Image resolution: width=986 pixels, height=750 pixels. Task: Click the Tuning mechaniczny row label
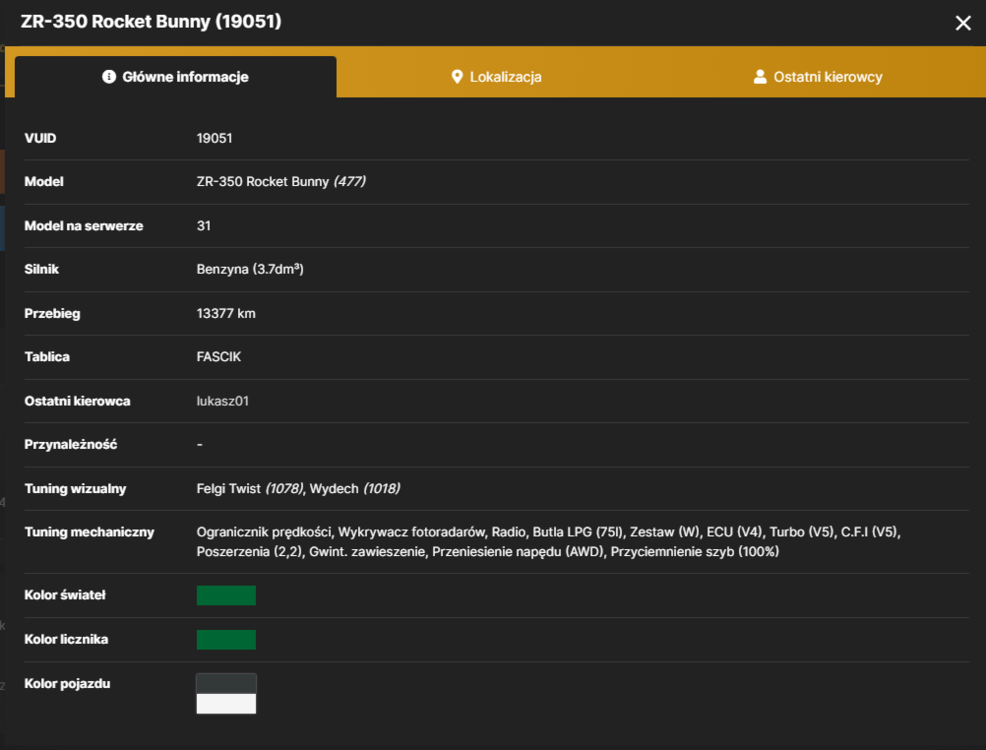click(89, 532)
